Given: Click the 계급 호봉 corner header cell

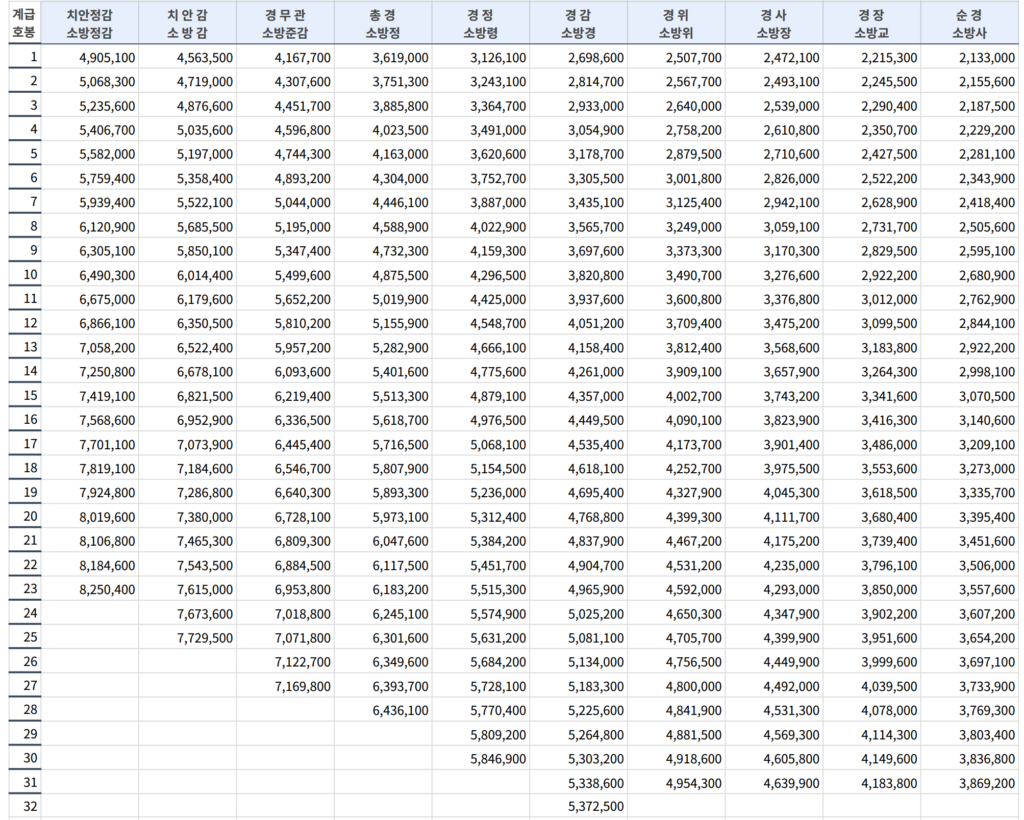Looking at the screenshot, I should 24,23.
